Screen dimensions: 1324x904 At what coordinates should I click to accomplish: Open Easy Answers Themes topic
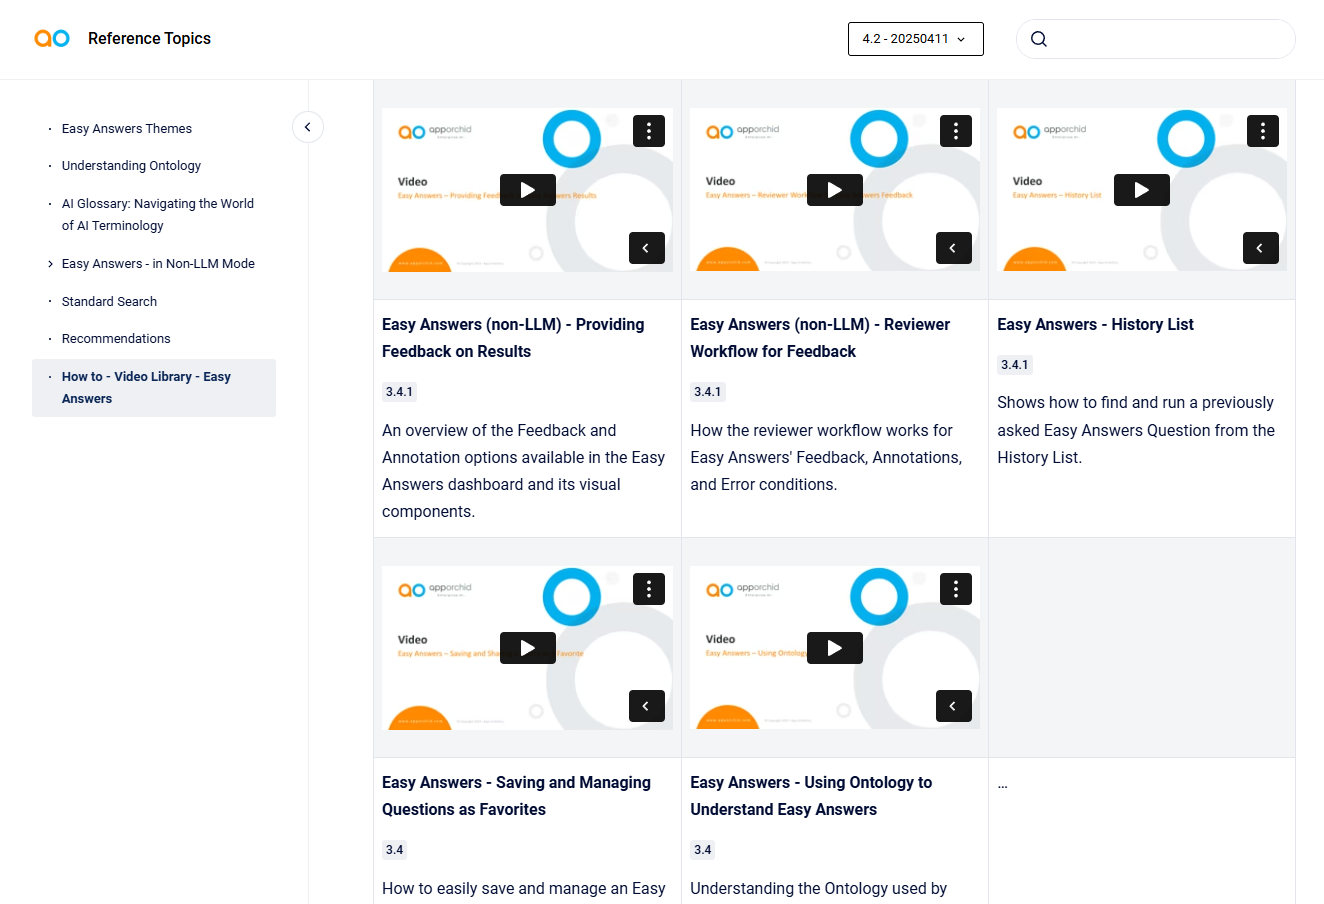(x=126, y=129)
